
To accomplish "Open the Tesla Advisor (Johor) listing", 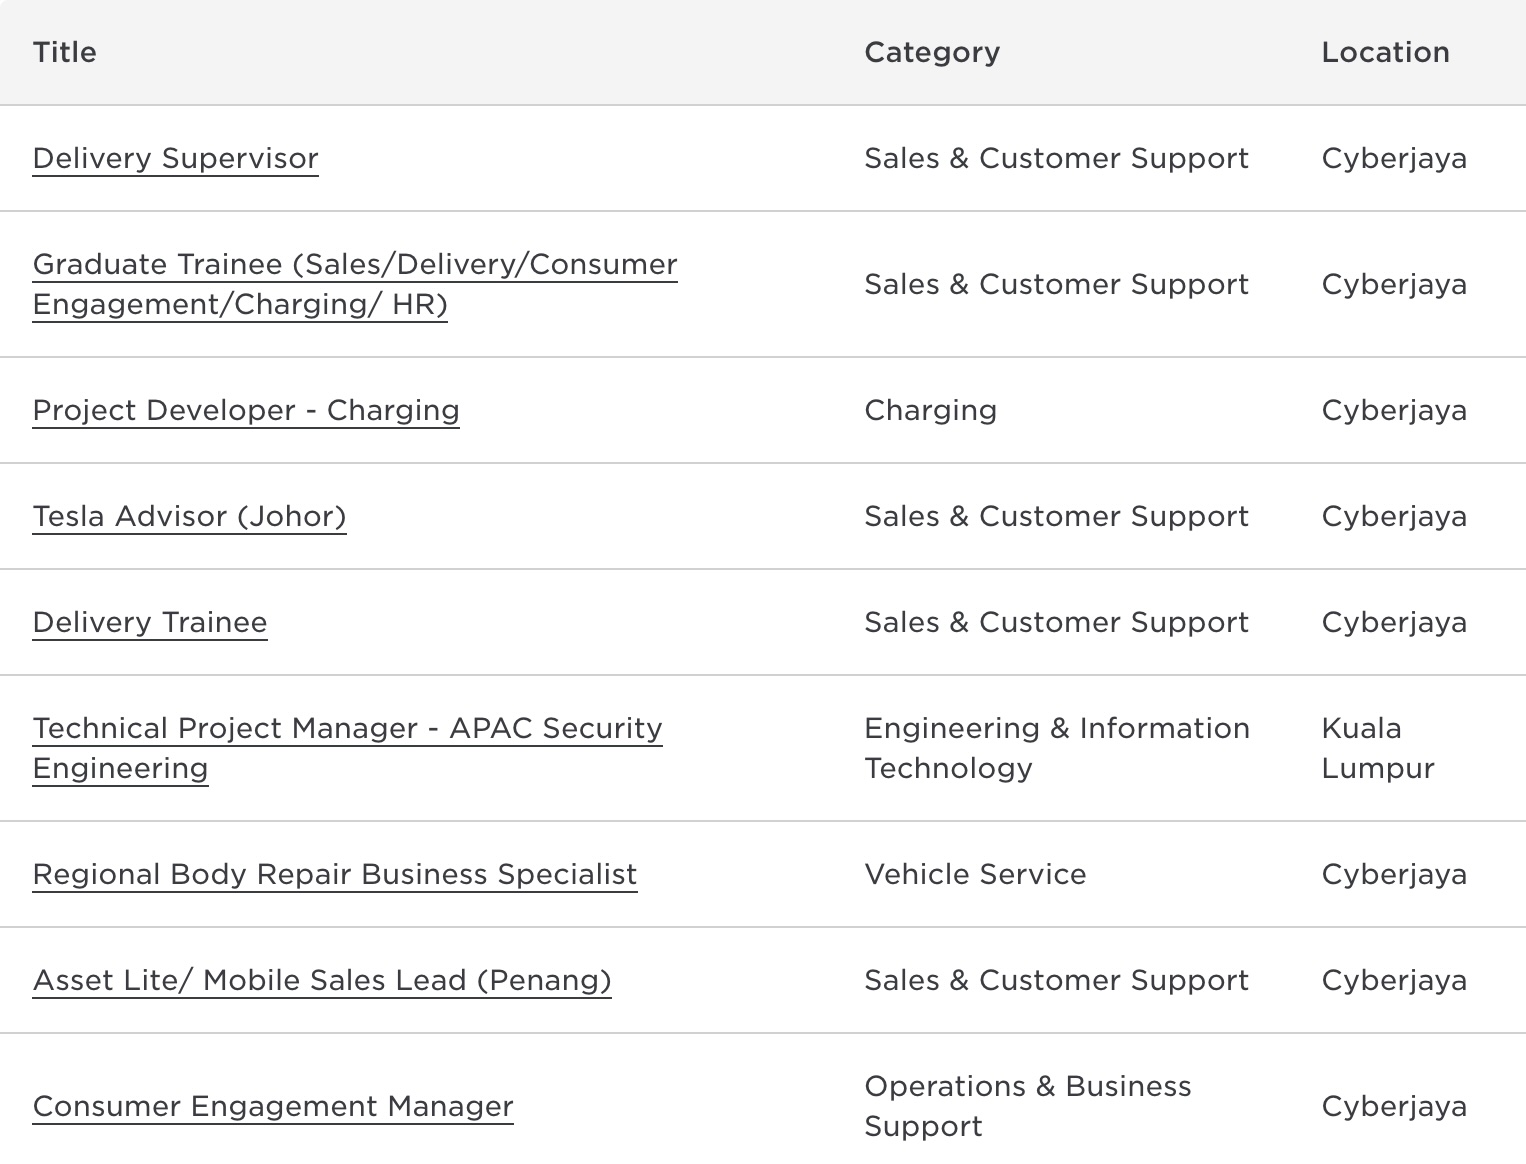I will 189,516.
